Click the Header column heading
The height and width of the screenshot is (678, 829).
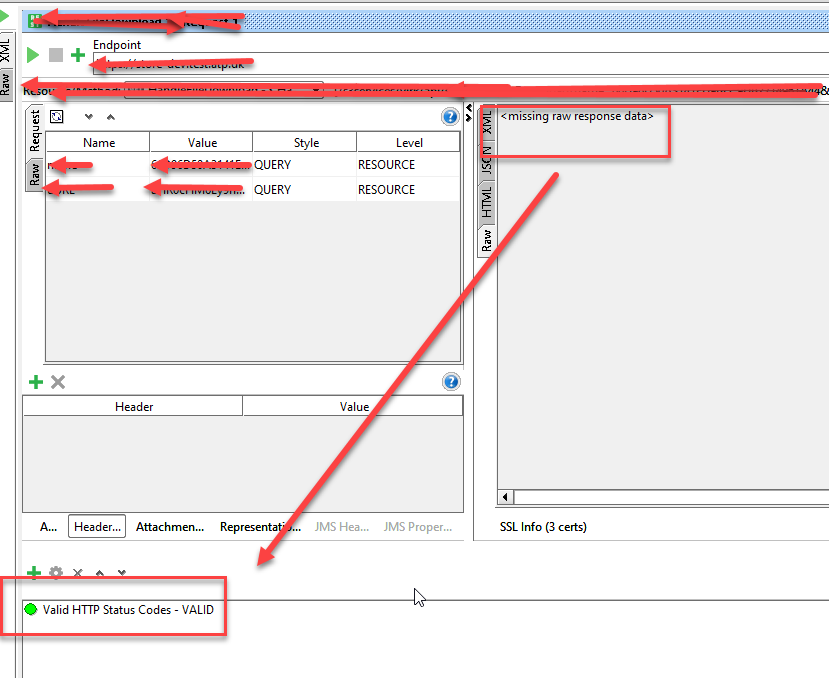[133, 407]
